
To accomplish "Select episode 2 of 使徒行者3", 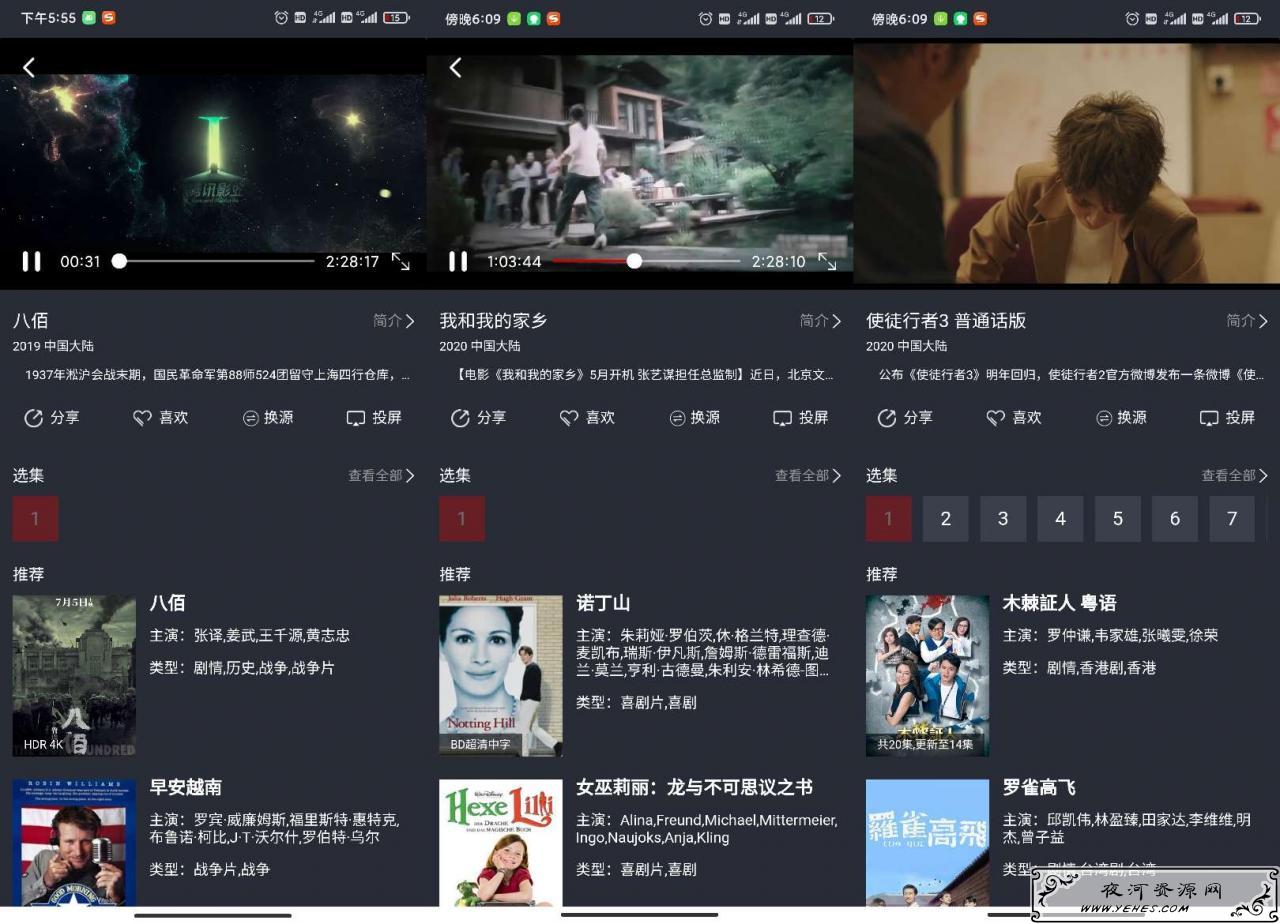I will click(x=945, y=518).
